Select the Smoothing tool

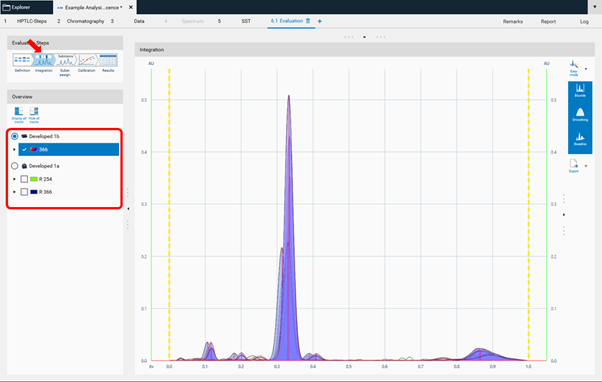coord(580,115)
